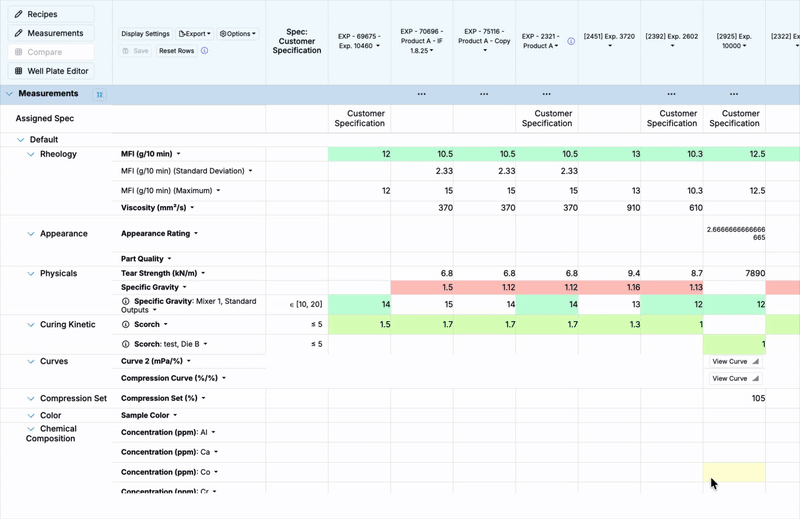Select the yellow highlighted Concentration Co cell
This screenshot has width=800, height=519.
(734, 472)
